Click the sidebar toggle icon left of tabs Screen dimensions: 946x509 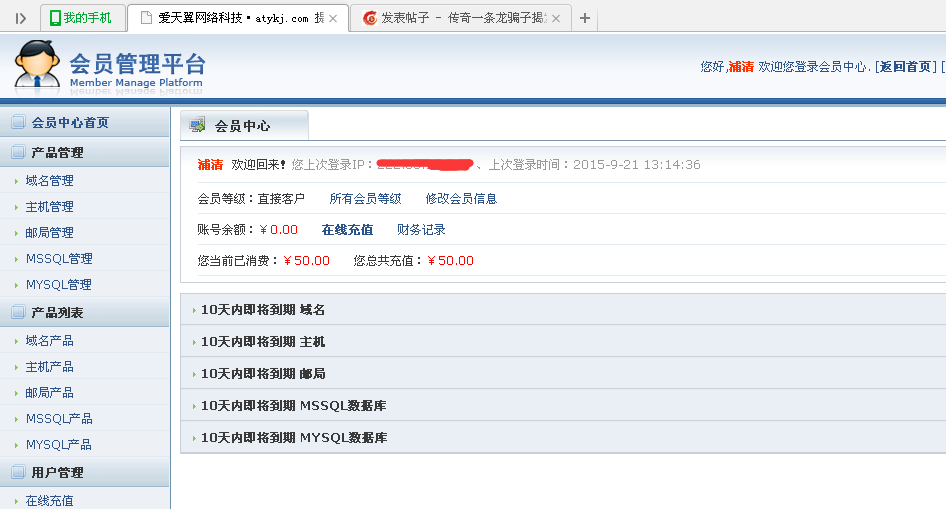click(20, 18)
